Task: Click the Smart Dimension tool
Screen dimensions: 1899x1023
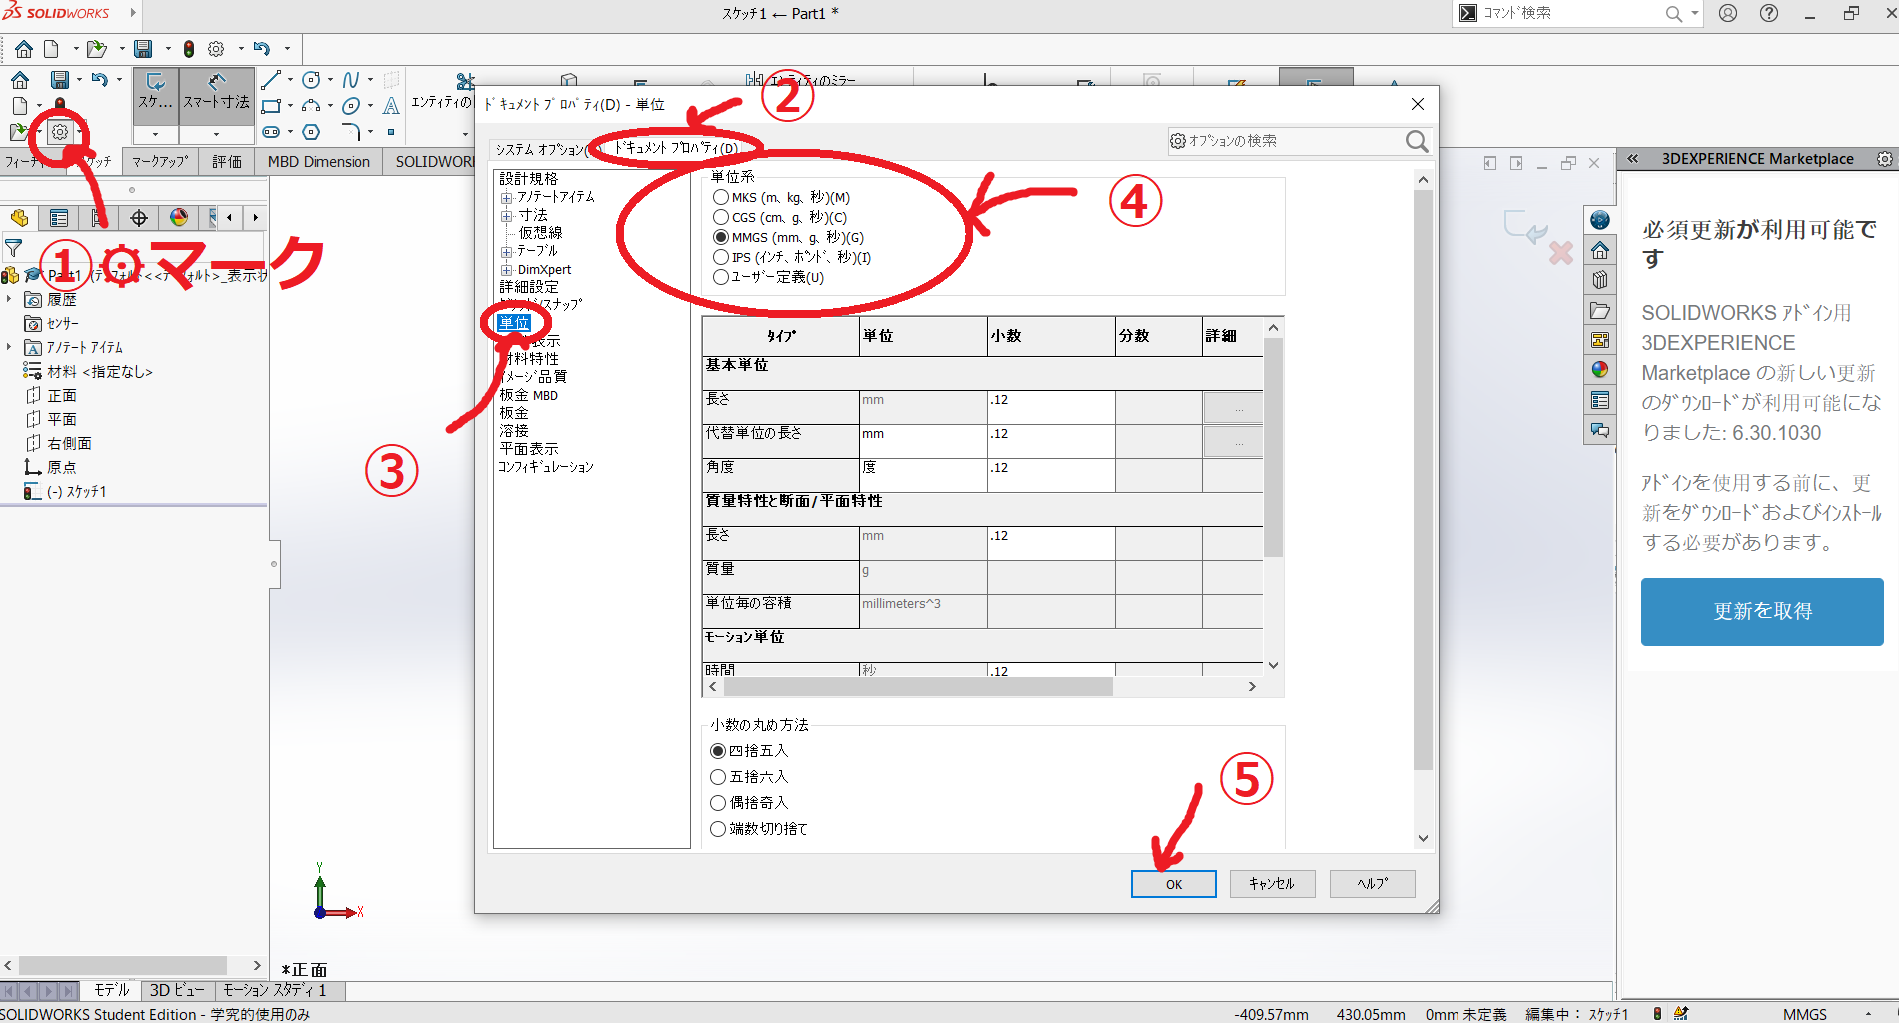Action: [x=216, y=94]
